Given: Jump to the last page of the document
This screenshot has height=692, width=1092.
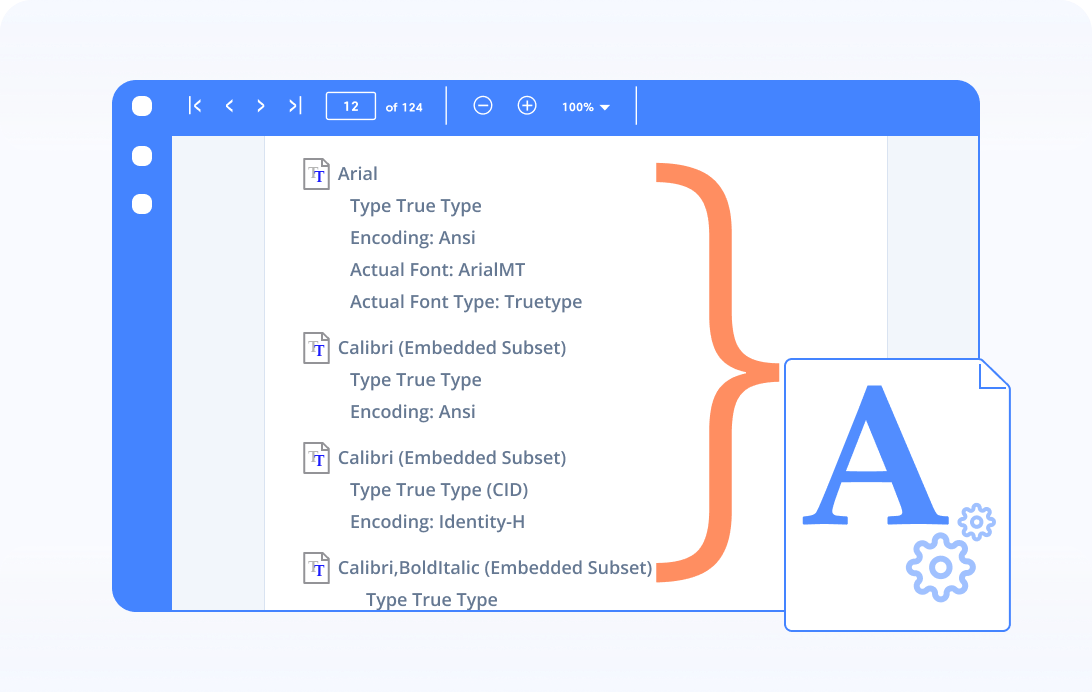Looking at the screenshot, I should pyautogui.click(x=293, y=105).
